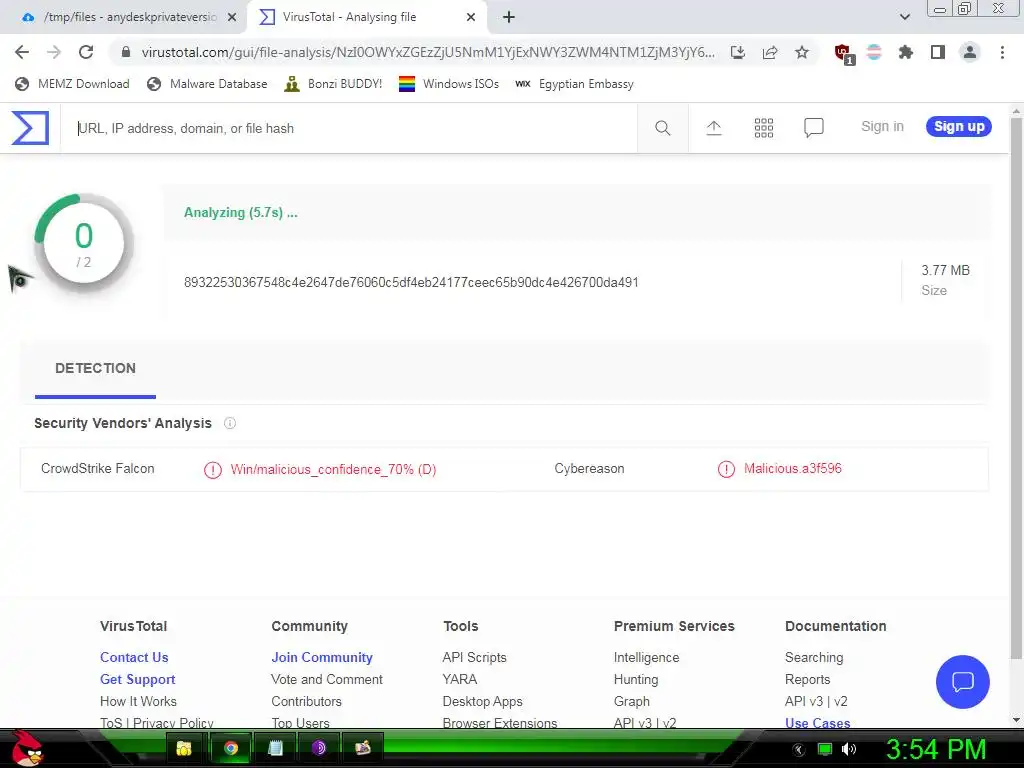Open the uBlock Origin extension icon
The width and height of the screenshot is (1024, 768).
[x=844, y=53]
